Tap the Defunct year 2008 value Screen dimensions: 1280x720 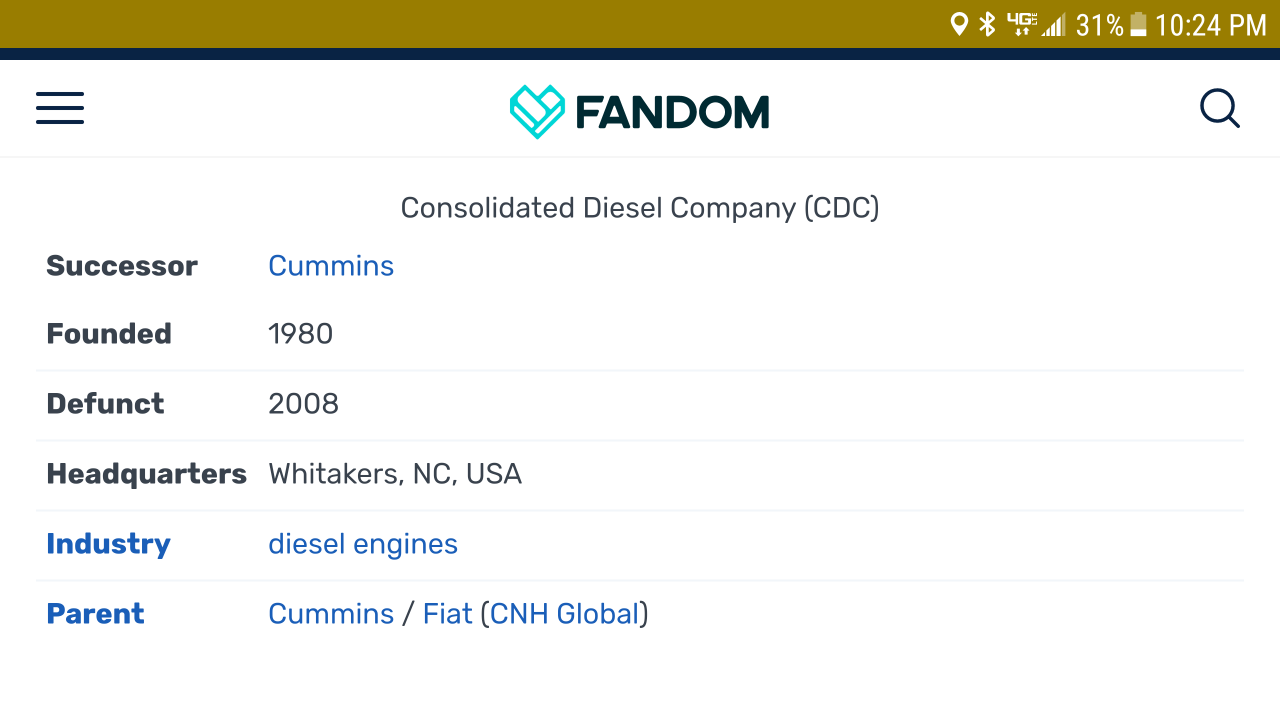(303, 404)
